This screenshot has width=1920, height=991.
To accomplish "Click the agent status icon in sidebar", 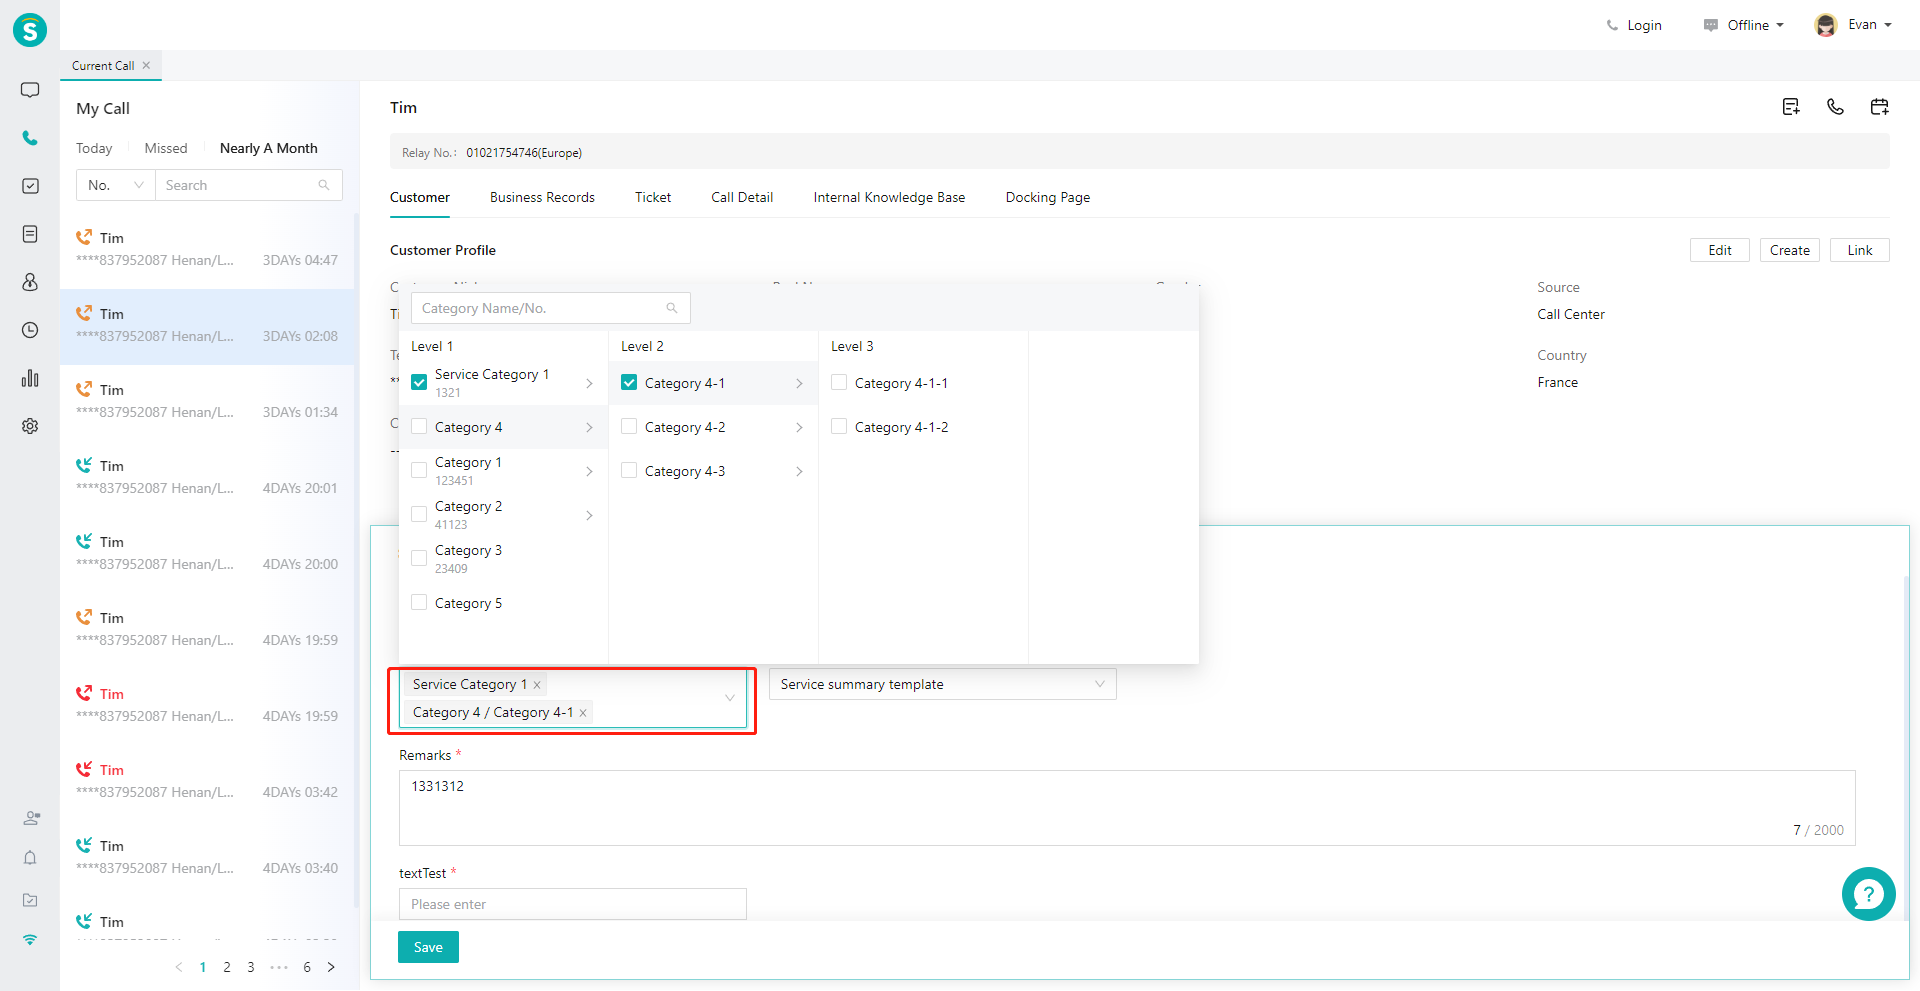I will pos(31,818).
